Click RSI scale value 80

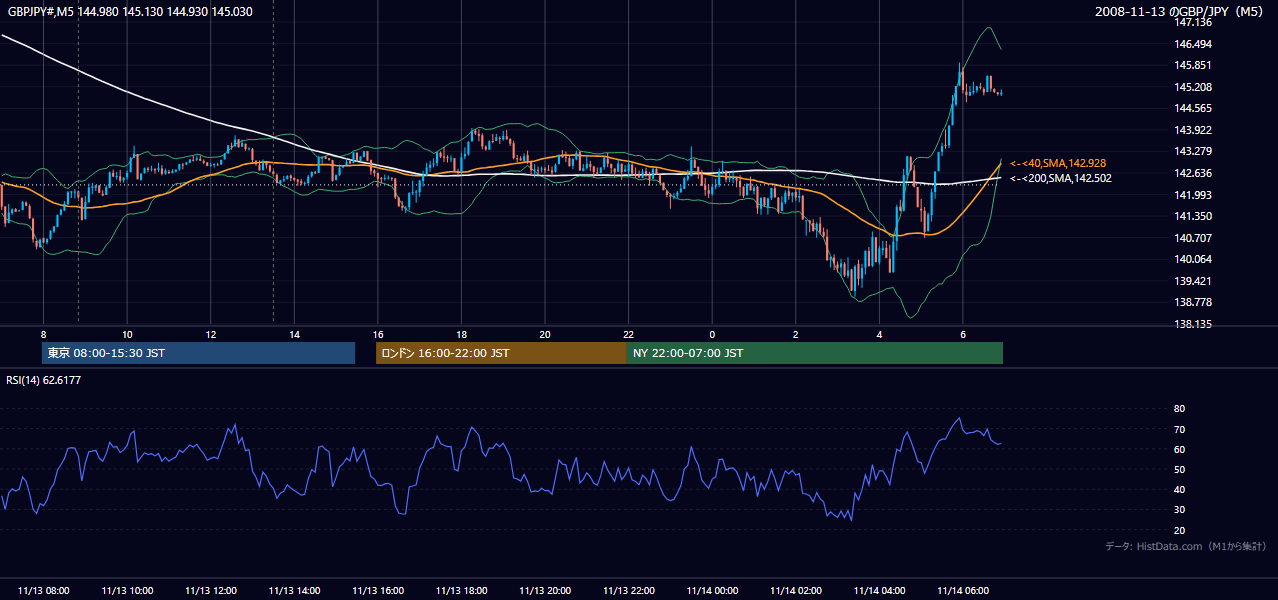pyautogui.click(x=1179, y=409)
